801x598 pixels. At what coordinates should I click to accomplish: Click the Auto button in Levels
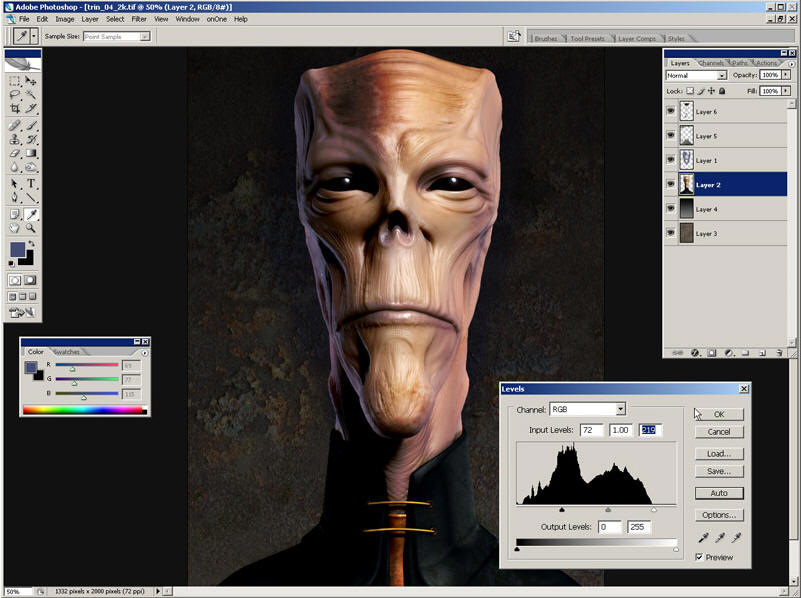(719, 493)
